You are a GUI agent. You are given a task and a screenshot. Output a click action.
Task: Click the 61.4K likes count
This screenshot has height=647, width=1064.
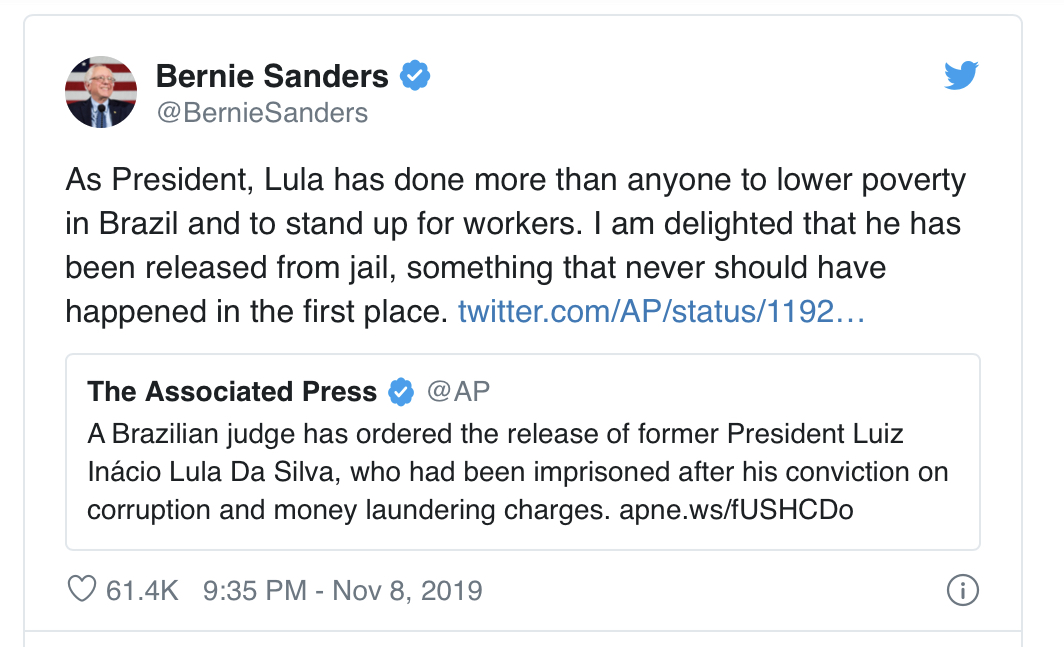pos(142,590)
